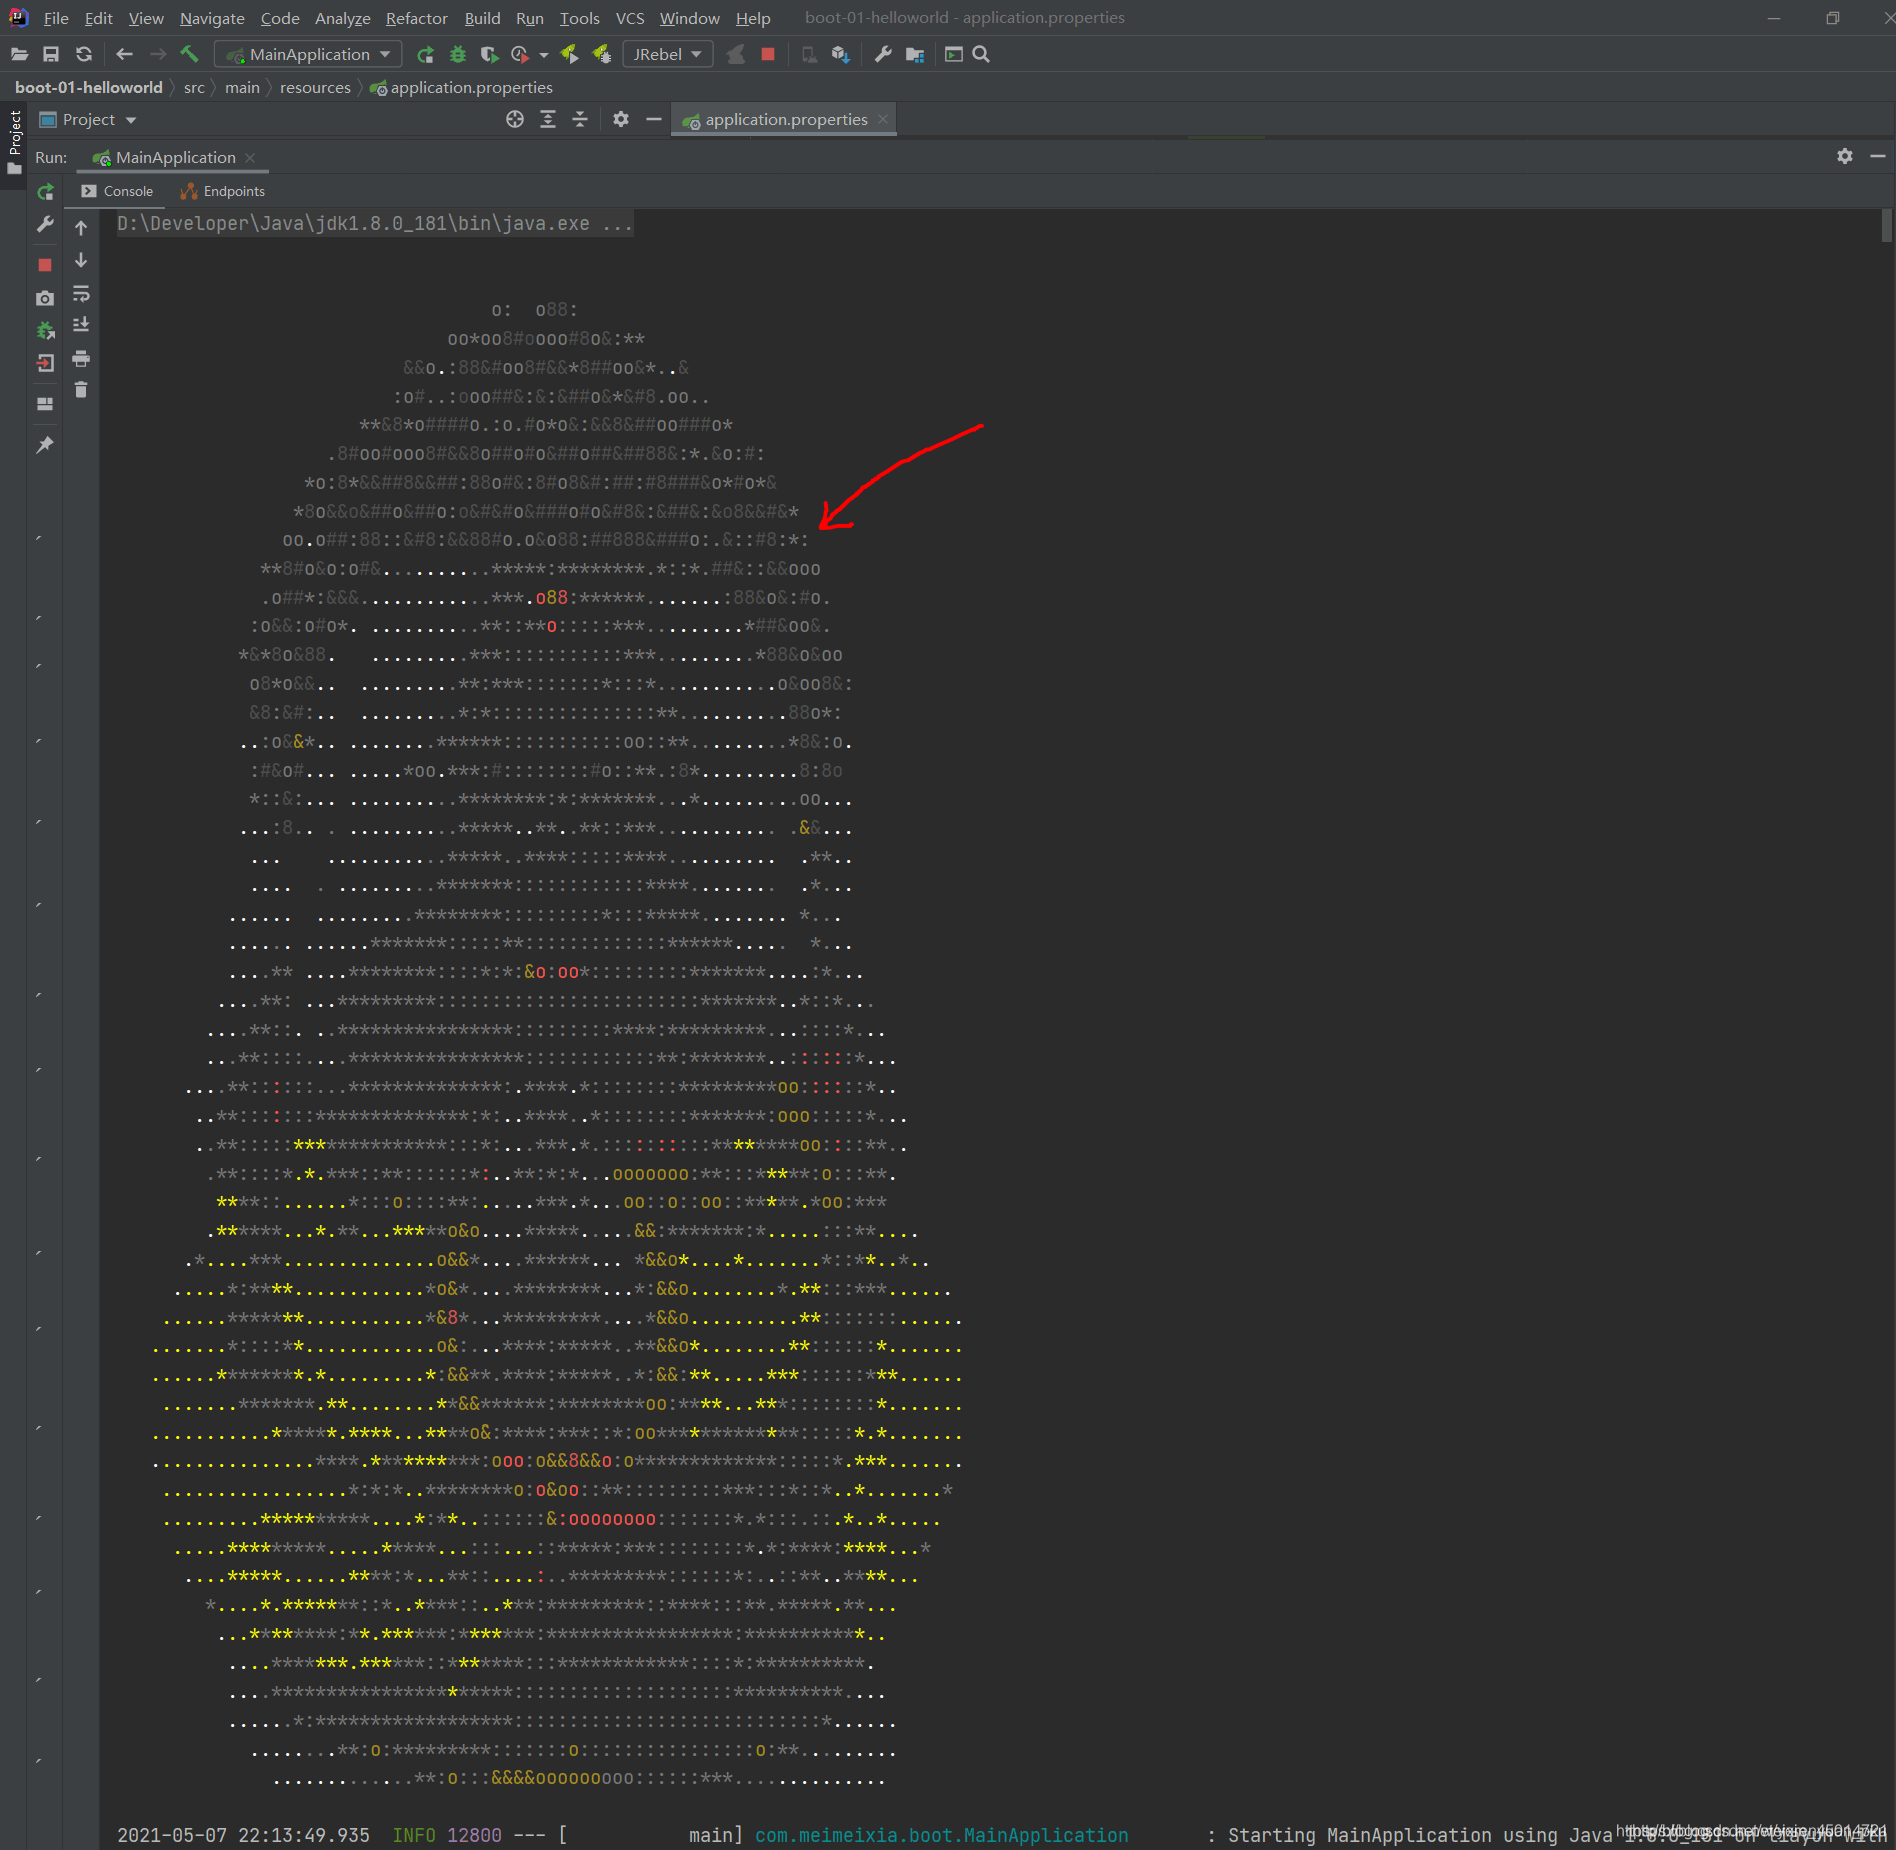The height and width of the screenshot is (1850, 1896).
Task: Debug with JRebel rocket bug icon
Action: pos(602,54)
